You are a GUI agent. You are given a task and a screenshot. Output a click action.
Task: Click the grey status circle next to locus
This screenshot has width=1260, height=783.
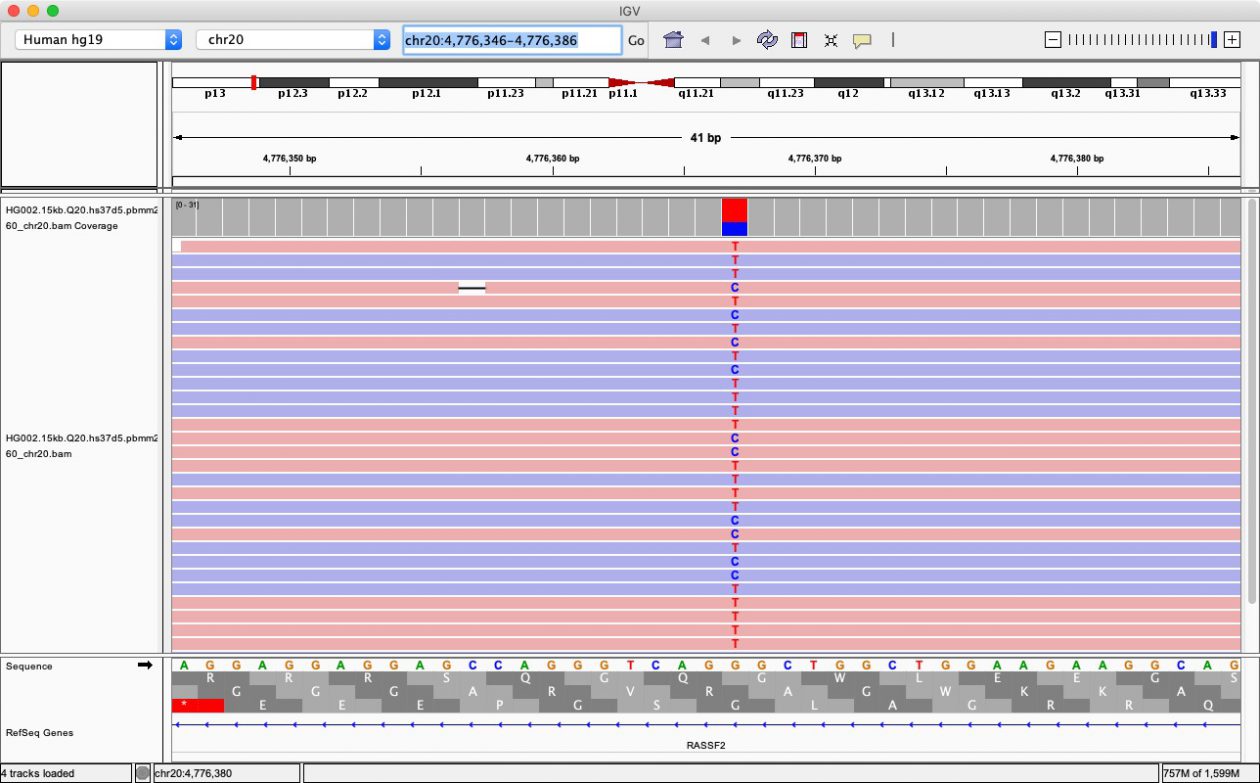click(x=142, y=772)
